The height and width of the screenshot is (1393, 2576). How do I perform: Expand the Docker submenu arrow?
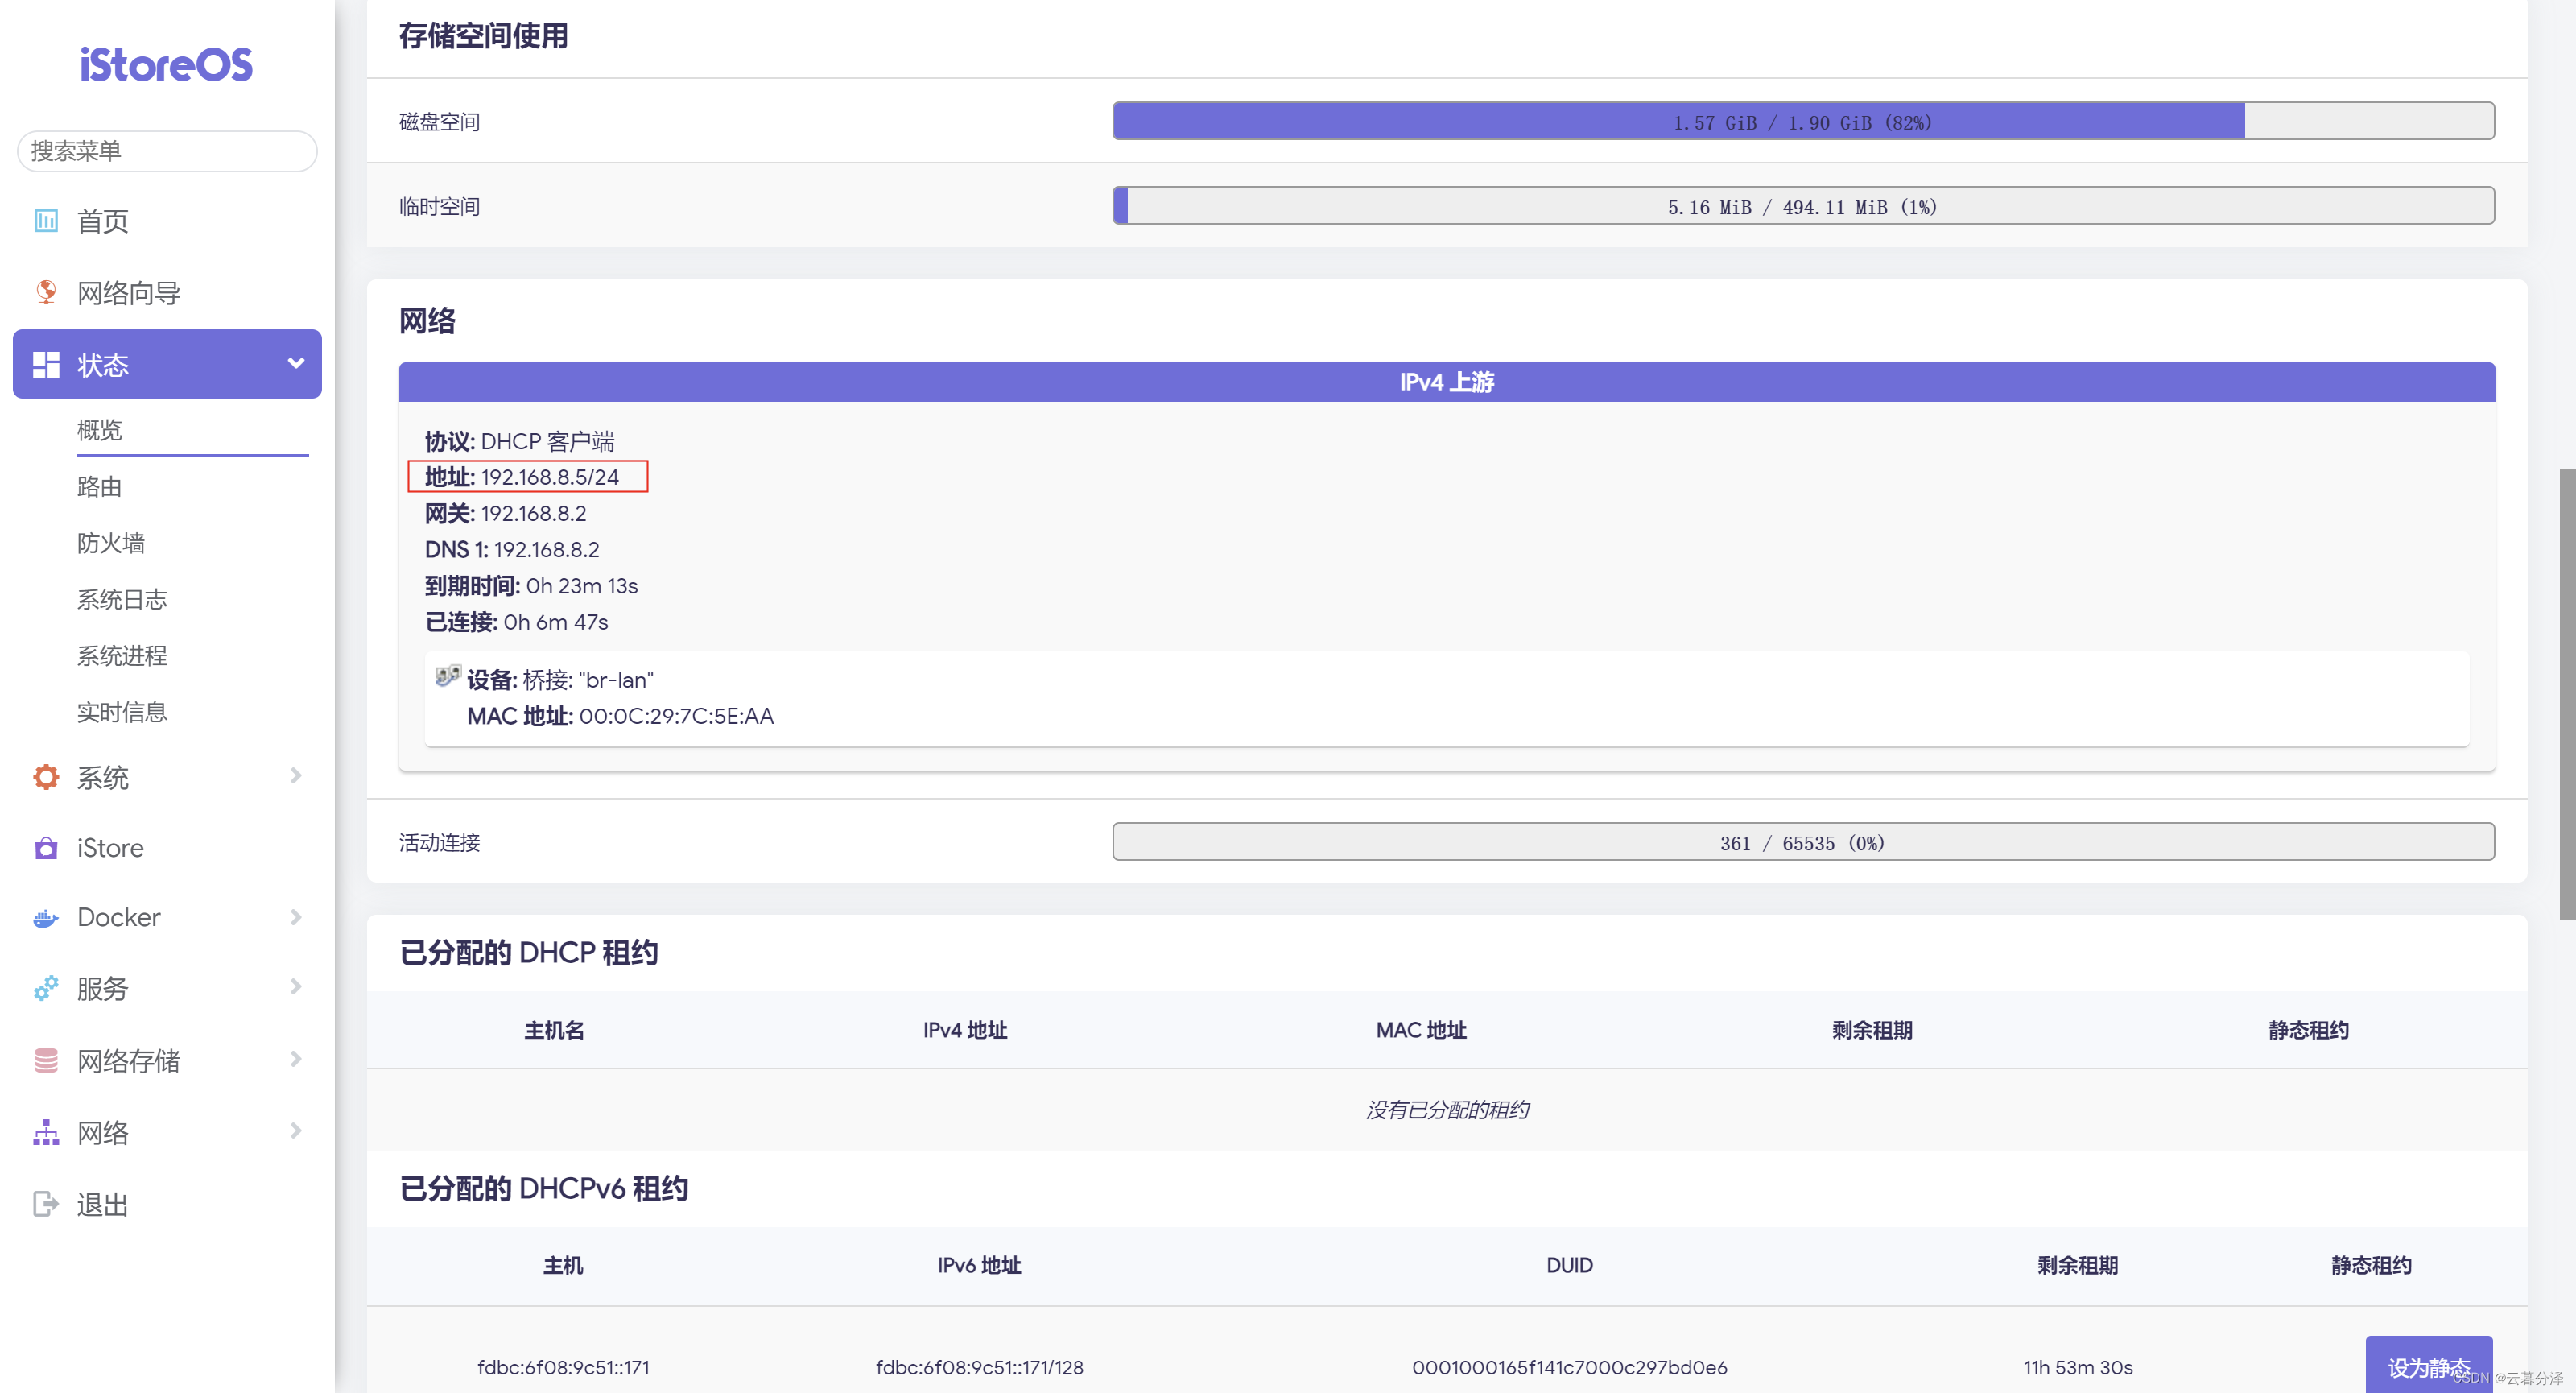pyautogui.click(x=295, y=917)
